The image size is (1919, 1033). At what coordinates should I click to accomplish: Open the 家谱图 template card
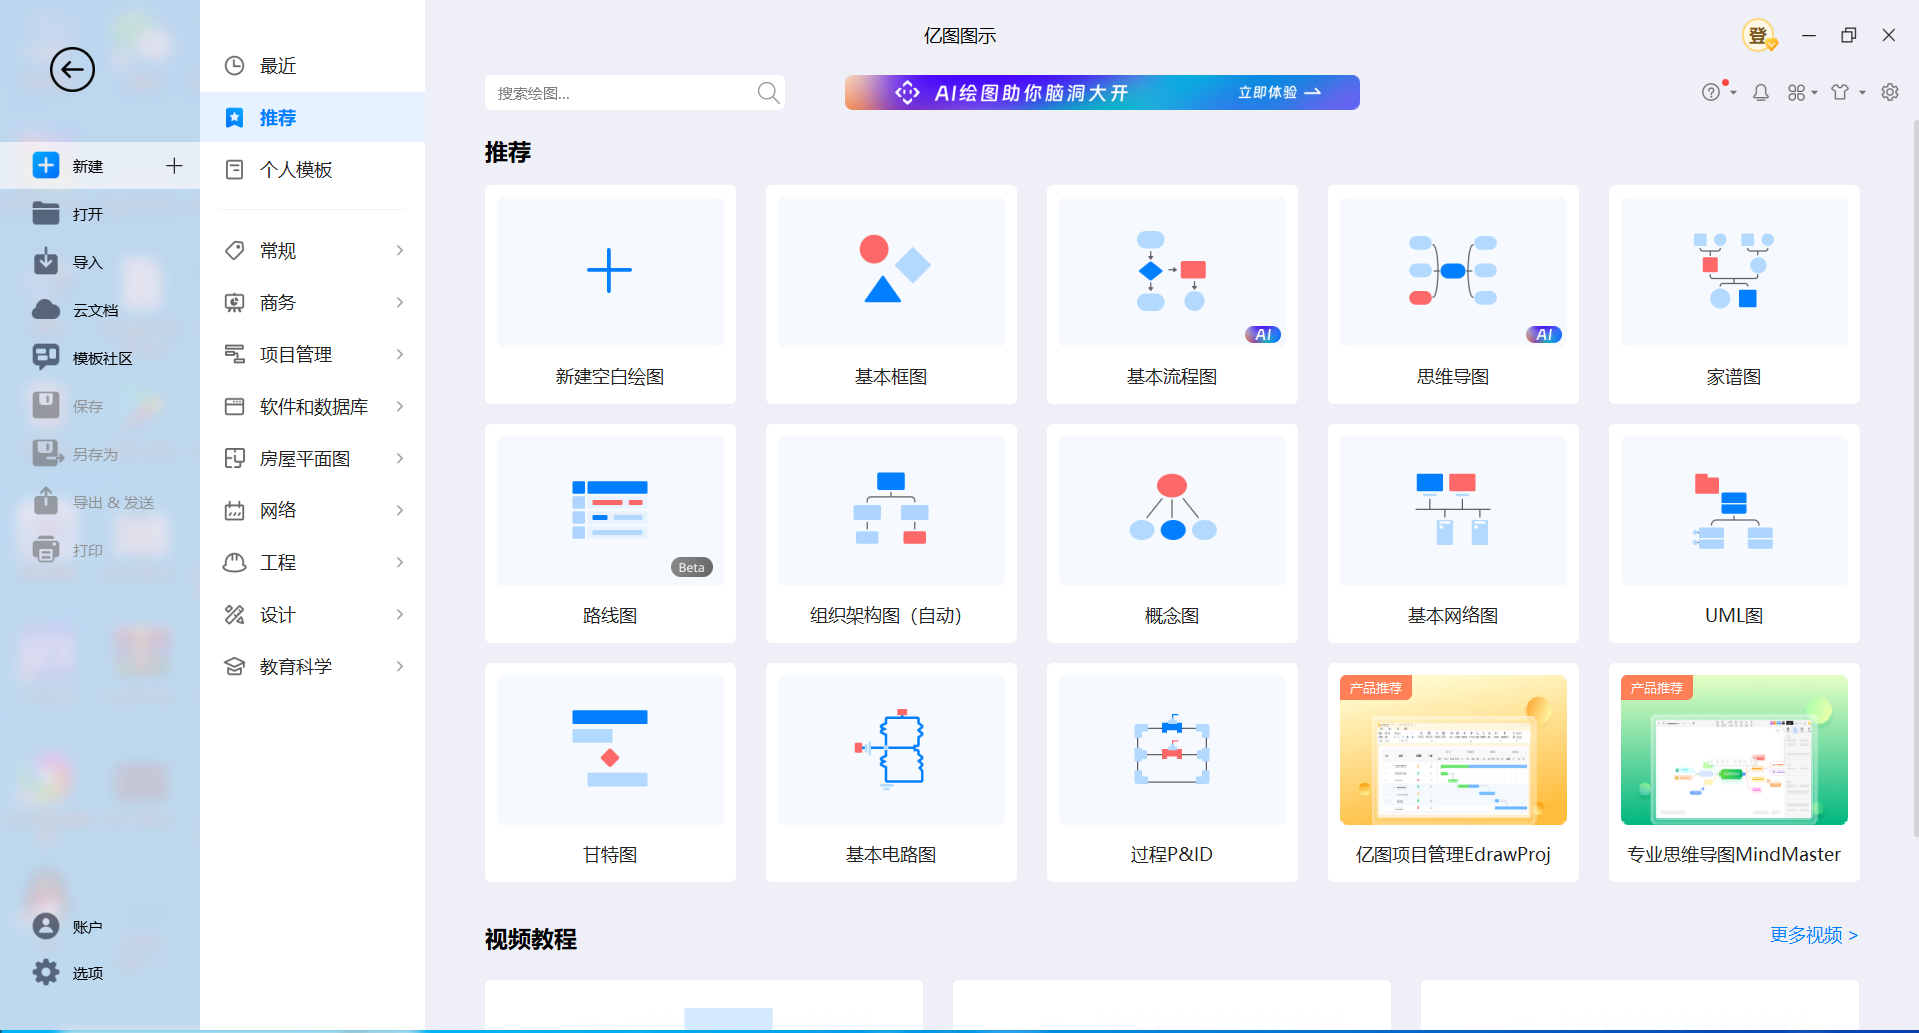click(1734, 294)
